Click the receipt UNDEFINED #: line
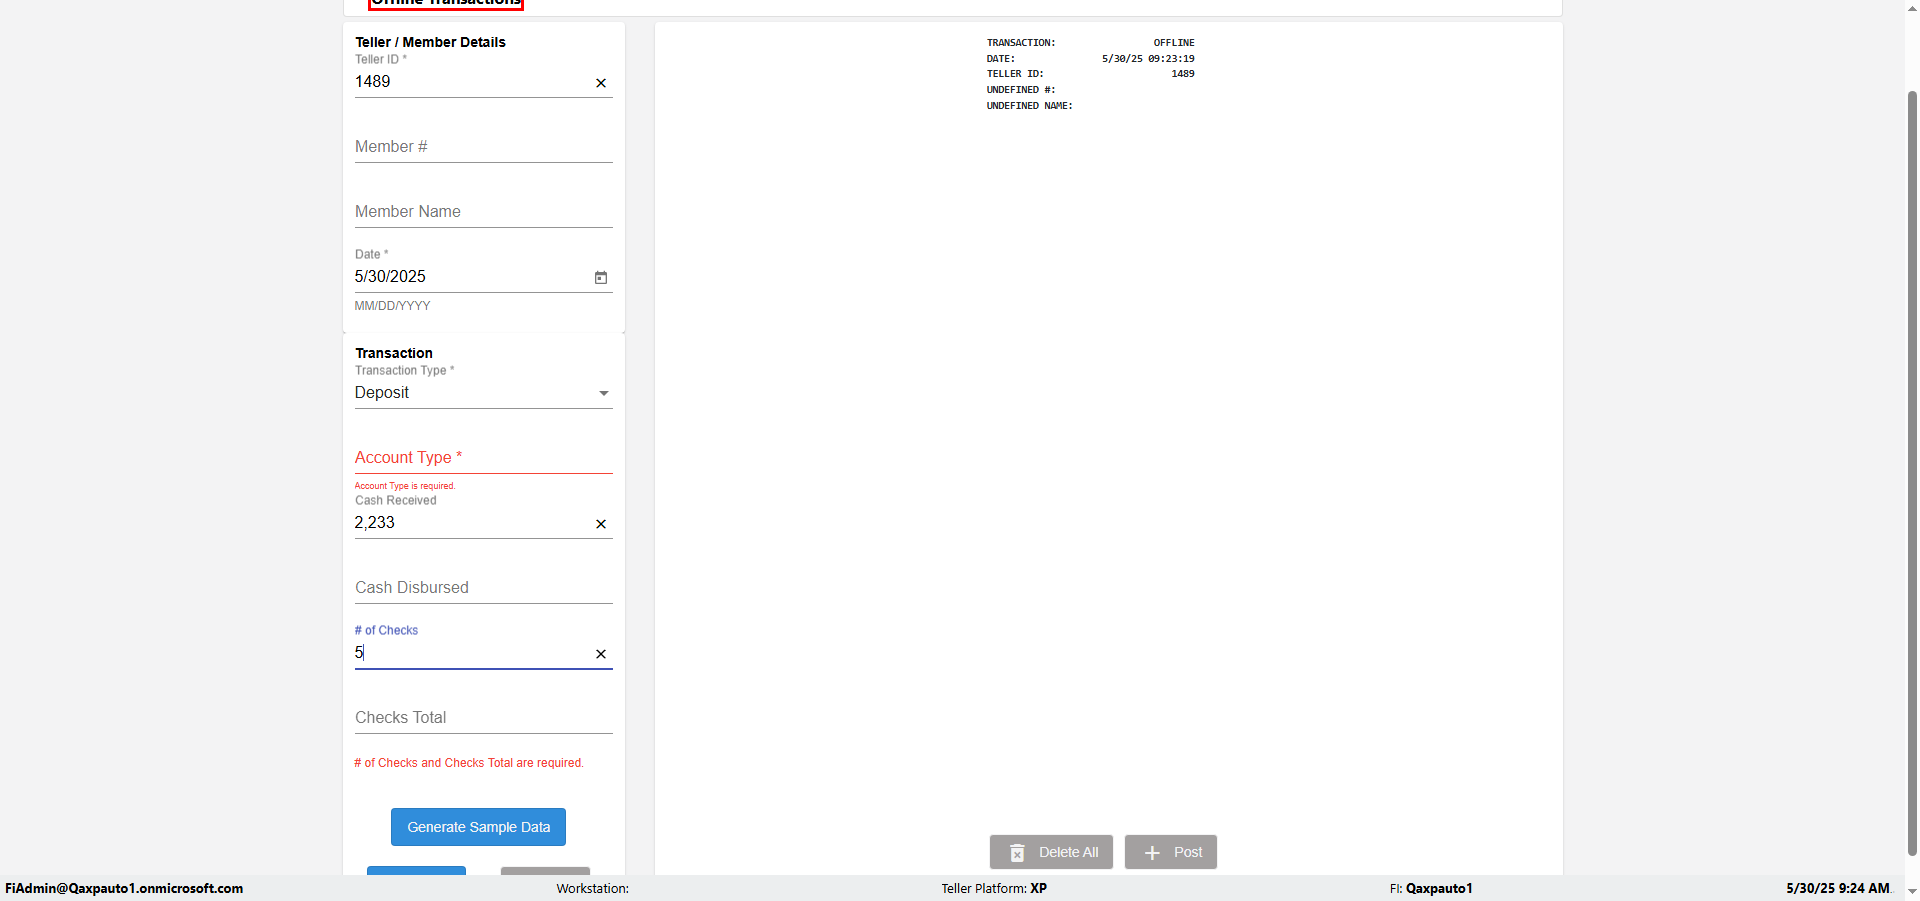Screen dimensions: 1920x901 (x=1021, y=90)
